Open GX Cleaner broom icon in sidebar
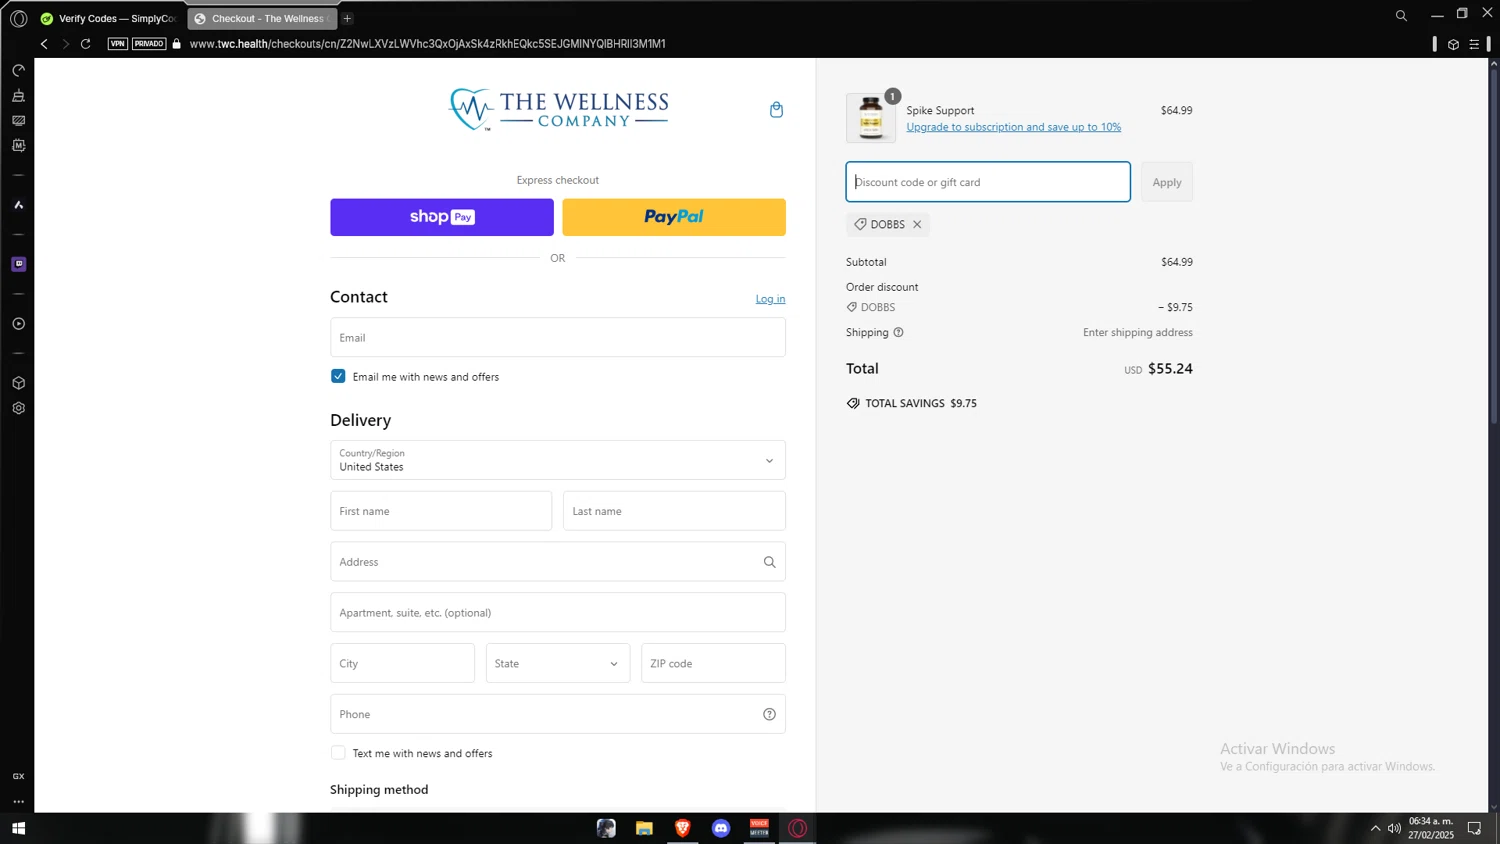 (18, 96)
